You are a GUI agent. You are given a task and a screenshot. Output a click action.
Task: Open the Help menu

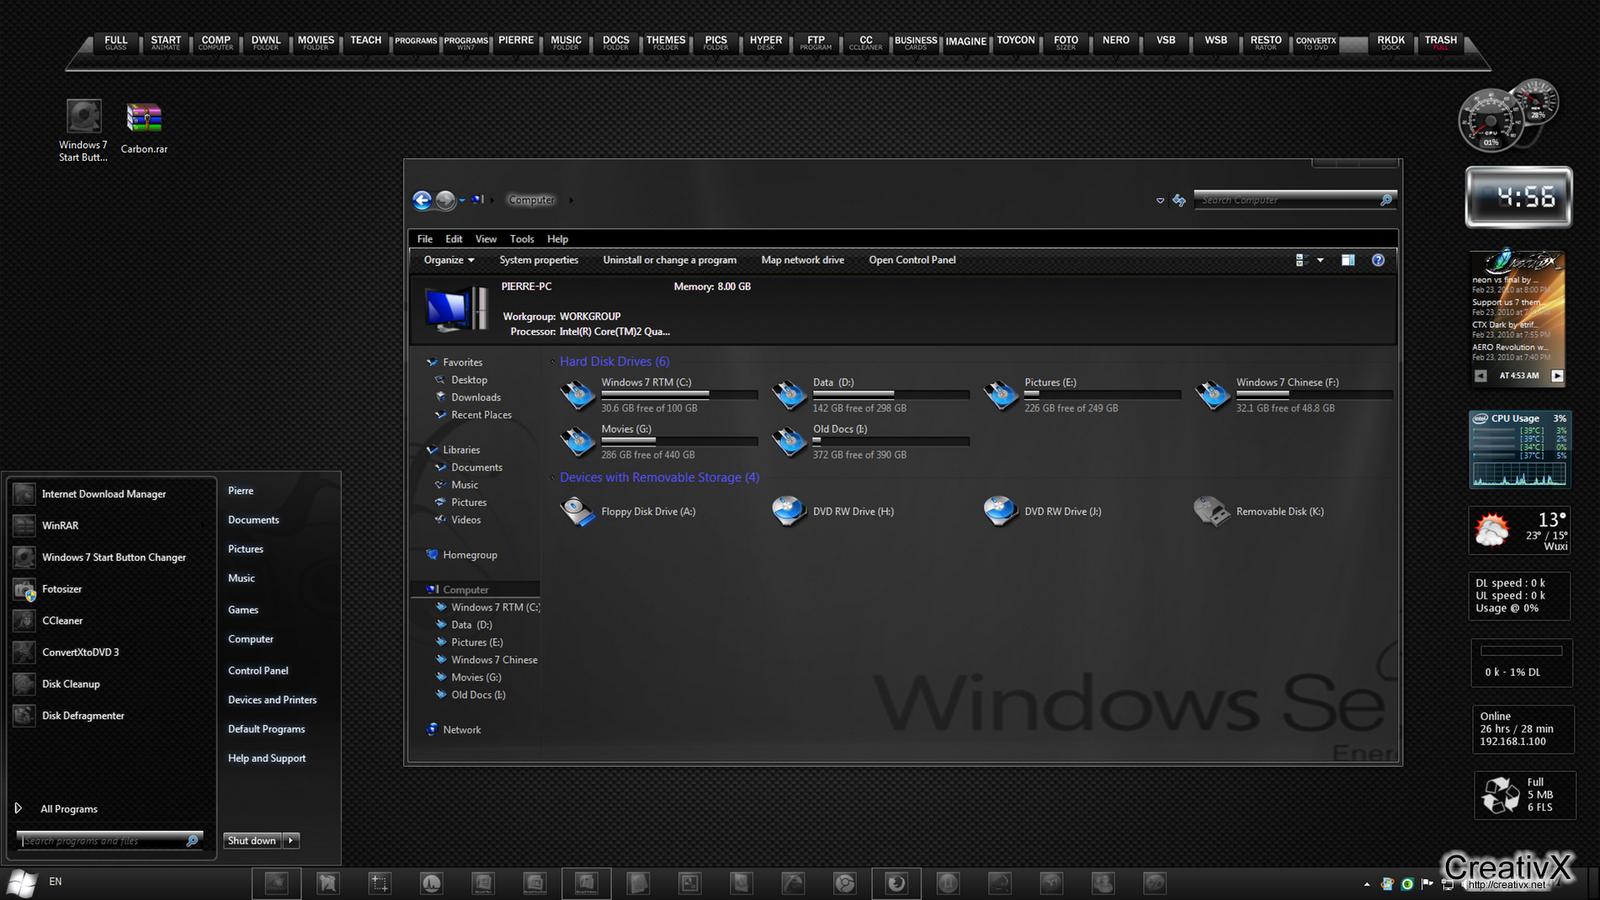point(558,239)
